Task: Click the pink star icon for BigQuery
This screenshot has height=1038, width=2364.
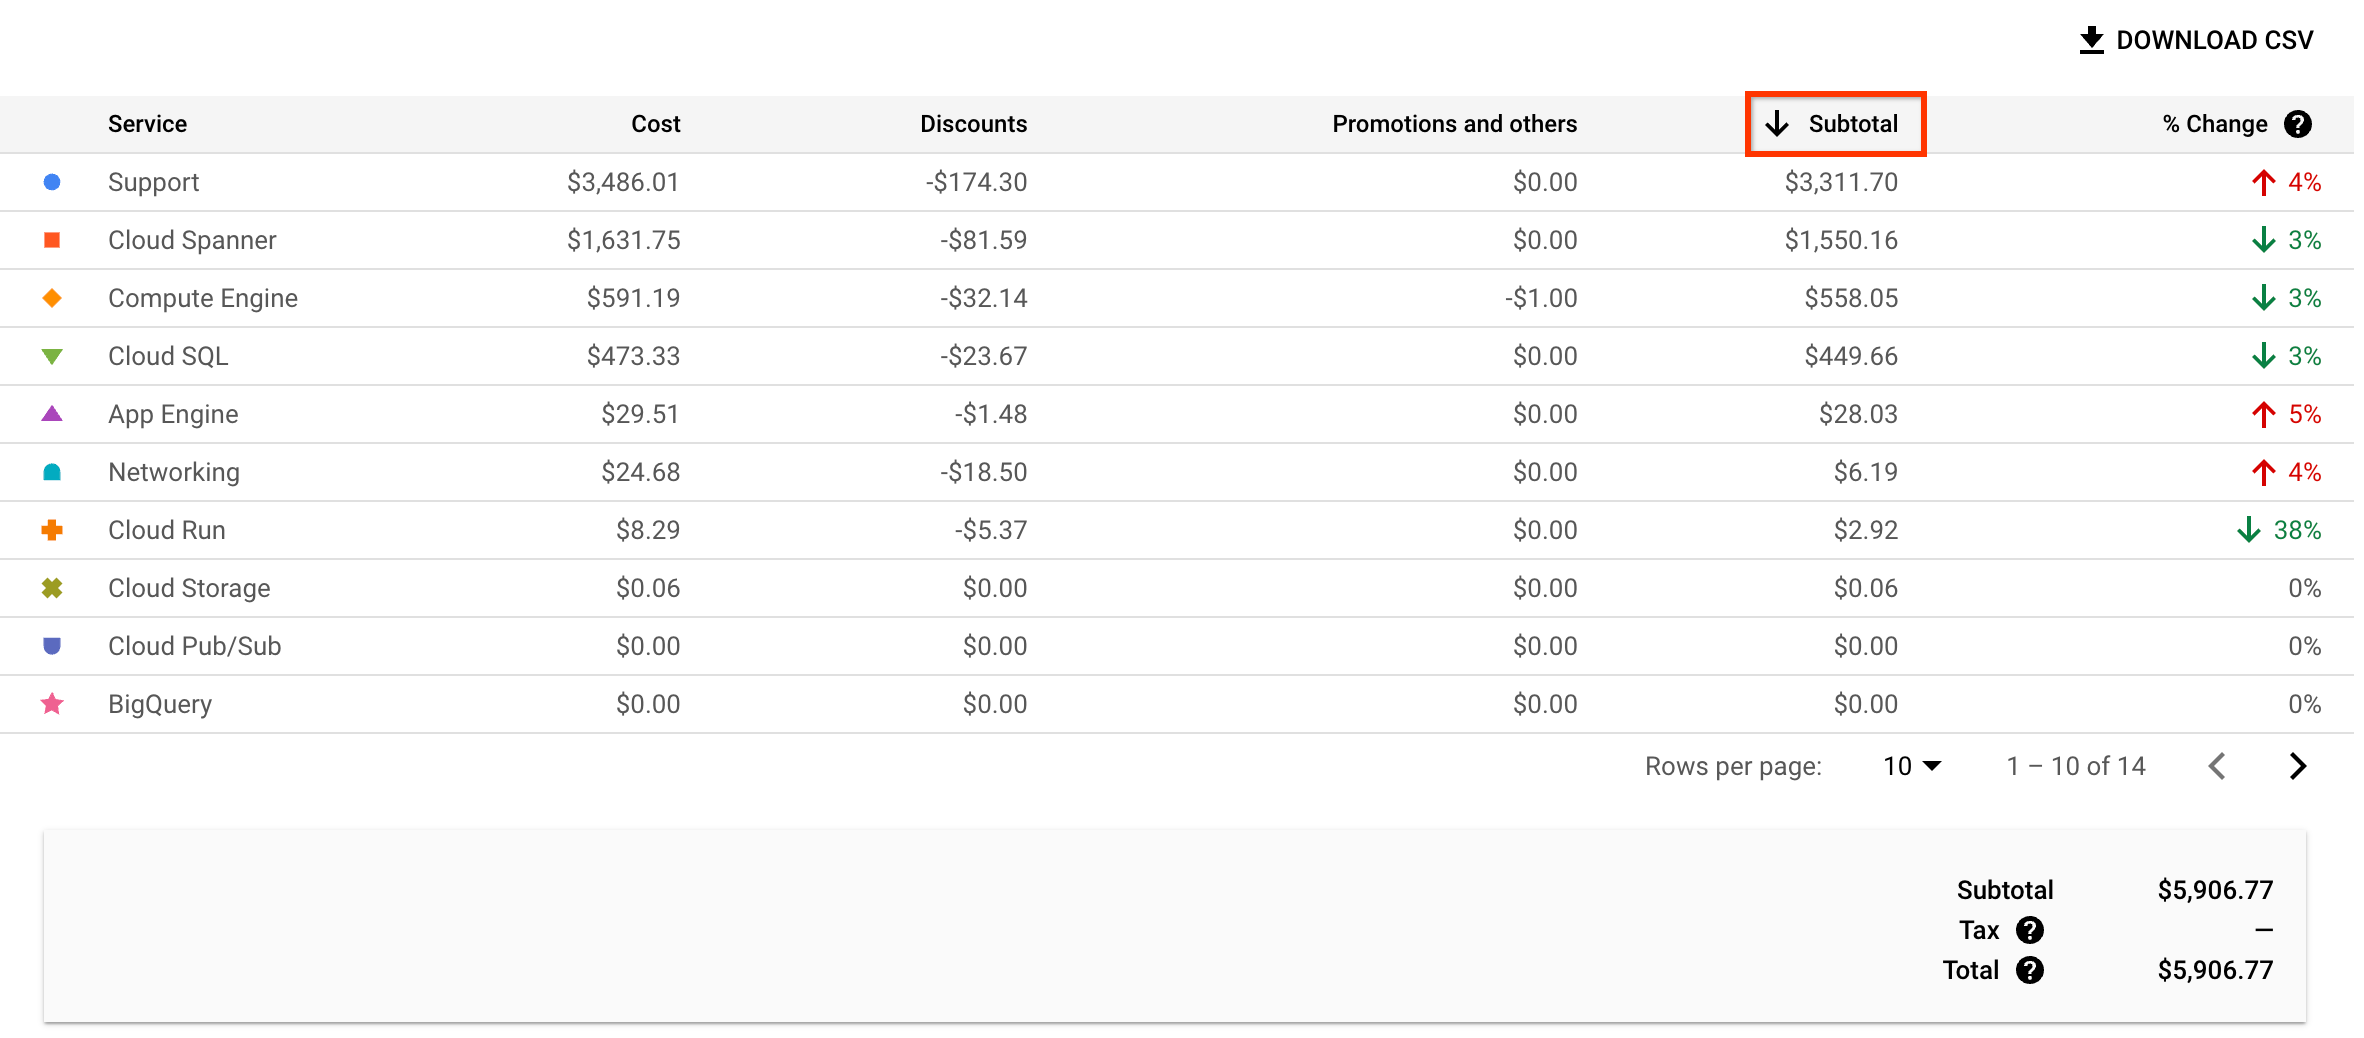Action: pyautogui.click(x=52, y=704)
